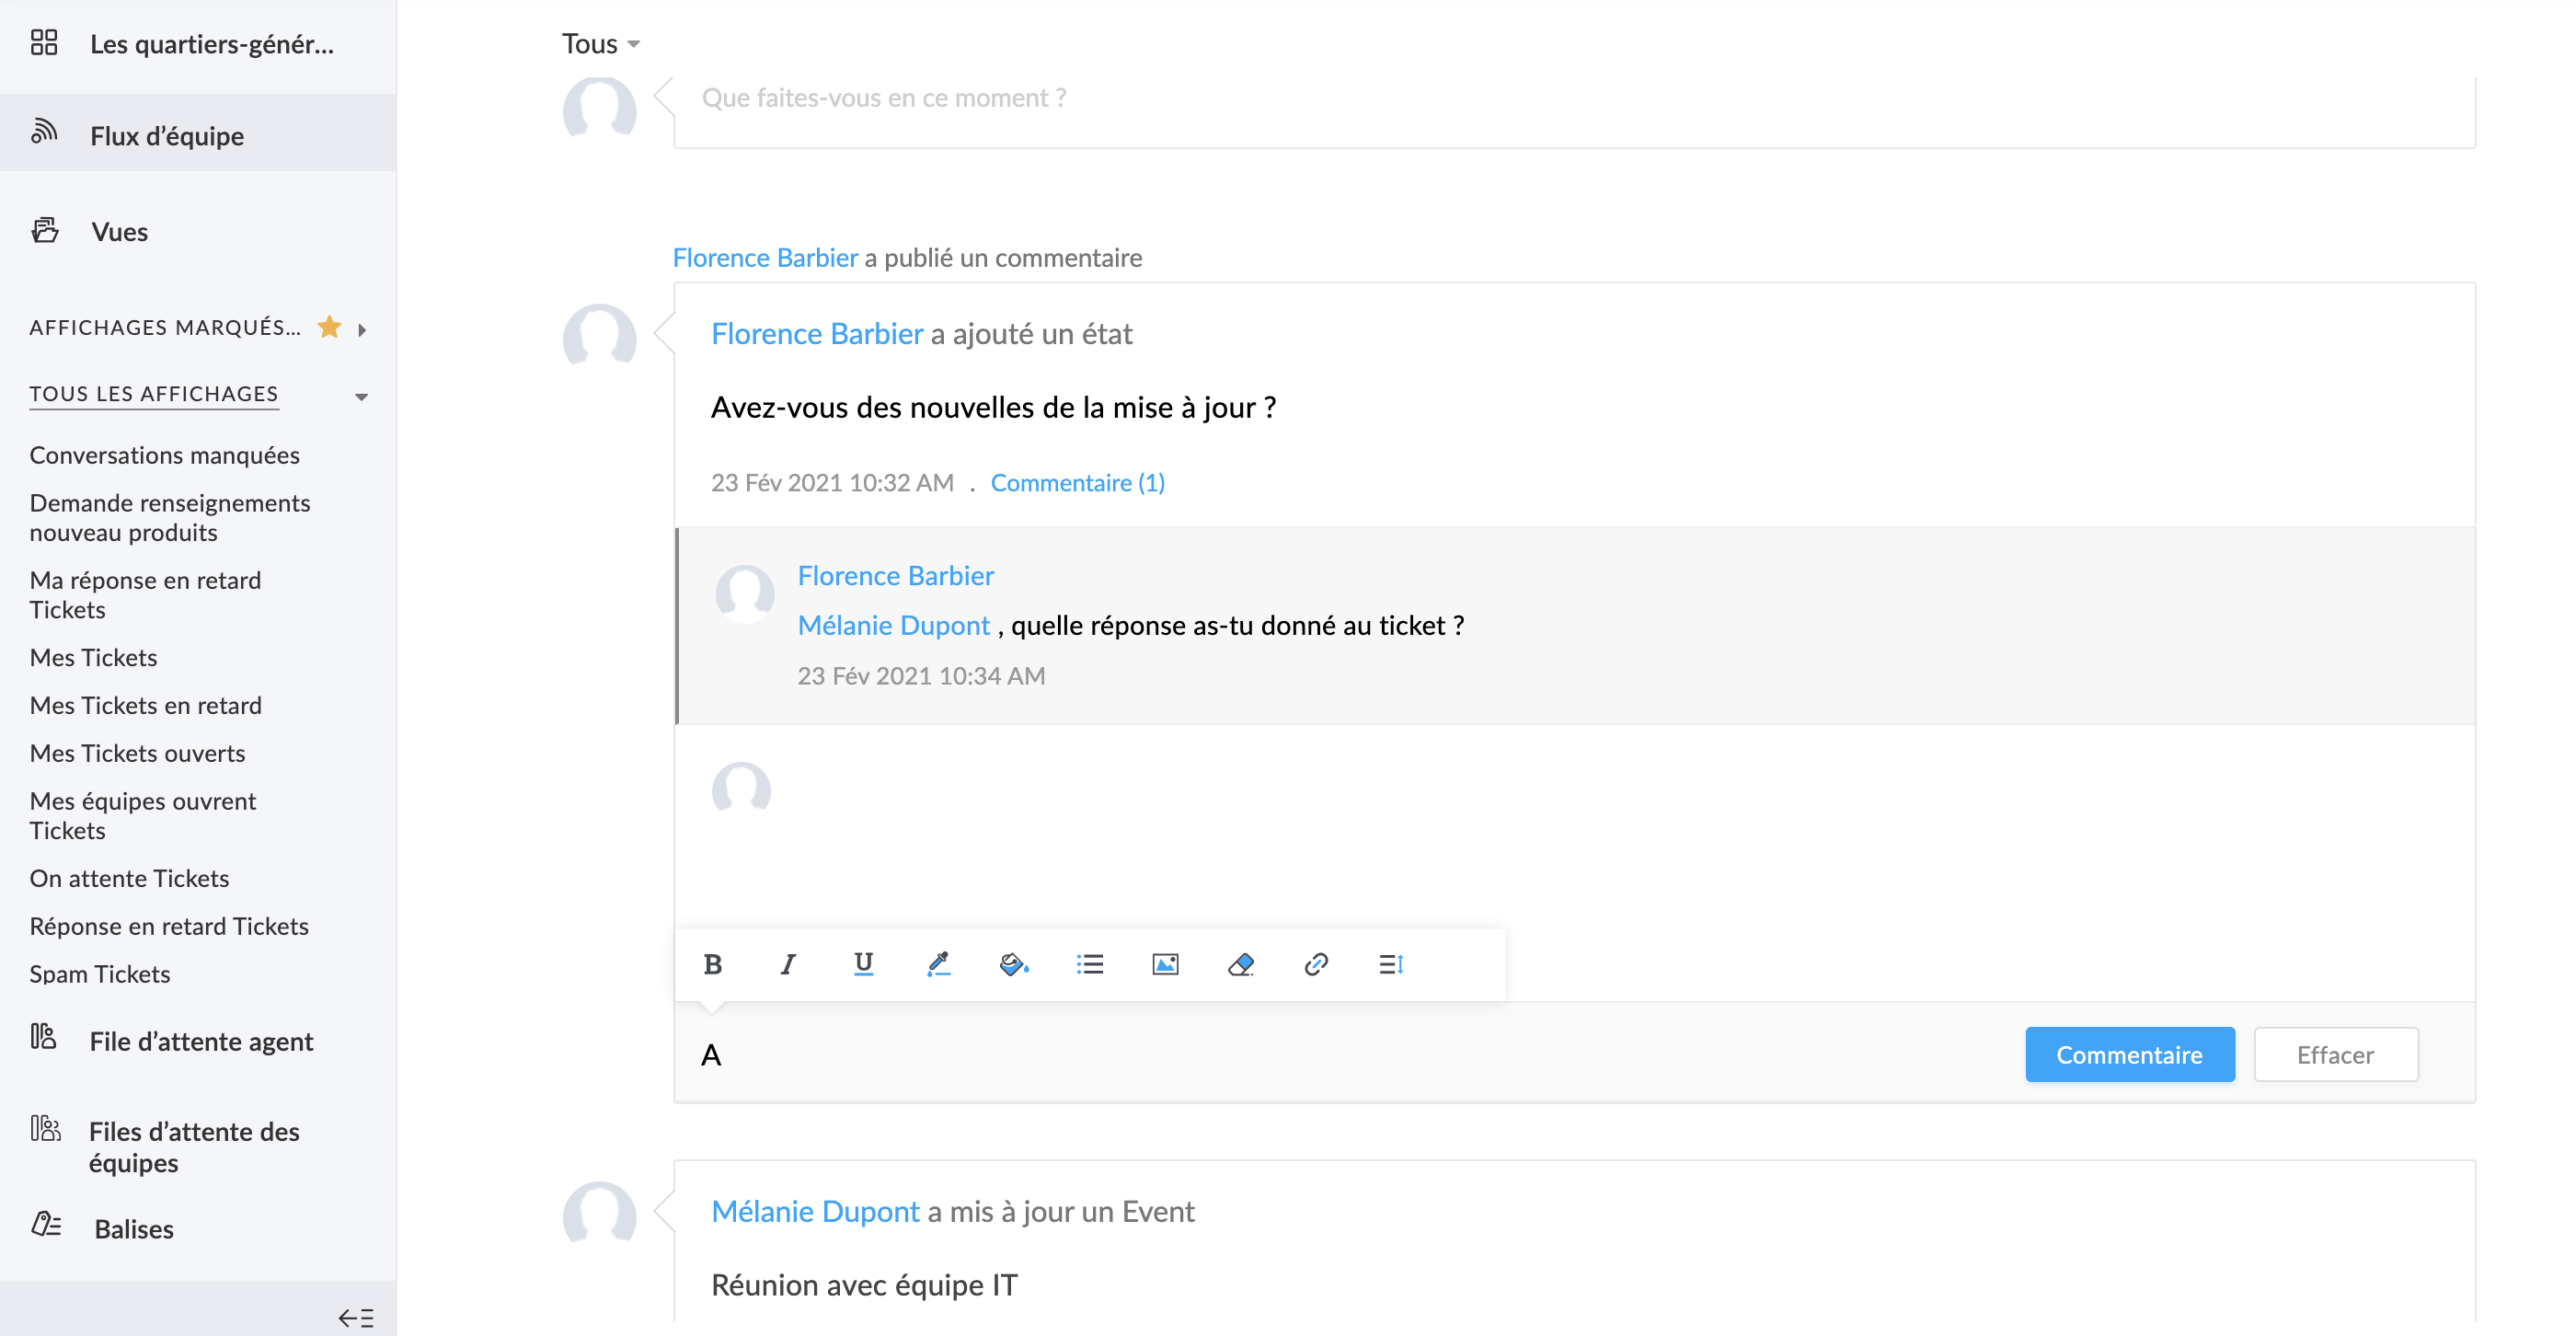Click the blue Commentaire button
This screenshot has width=2576, height=1336.
point(2129,1054)
